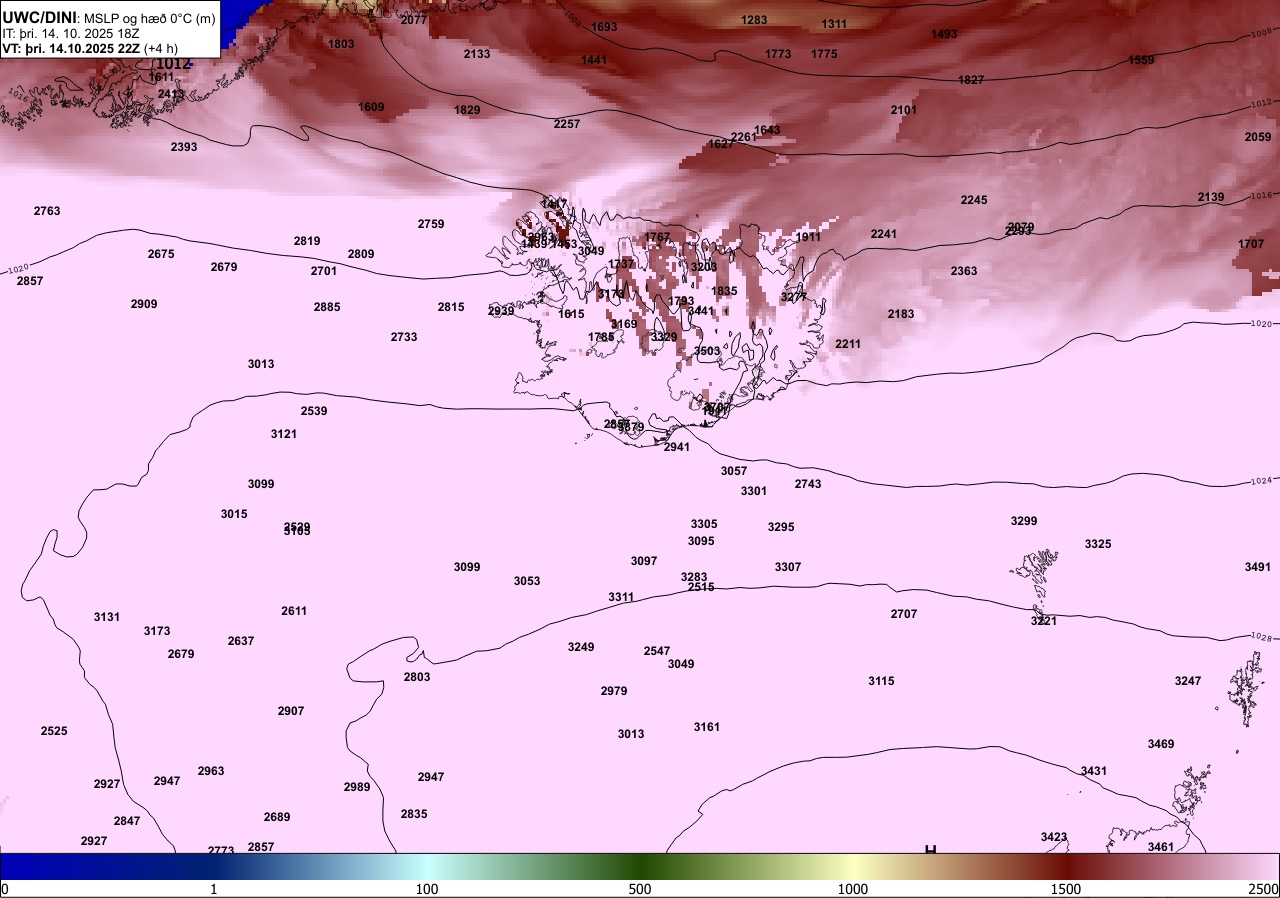This screenshot has height=898, width=1280.
Task: Click the 1024 isobar label
Action: (1262, 482)
